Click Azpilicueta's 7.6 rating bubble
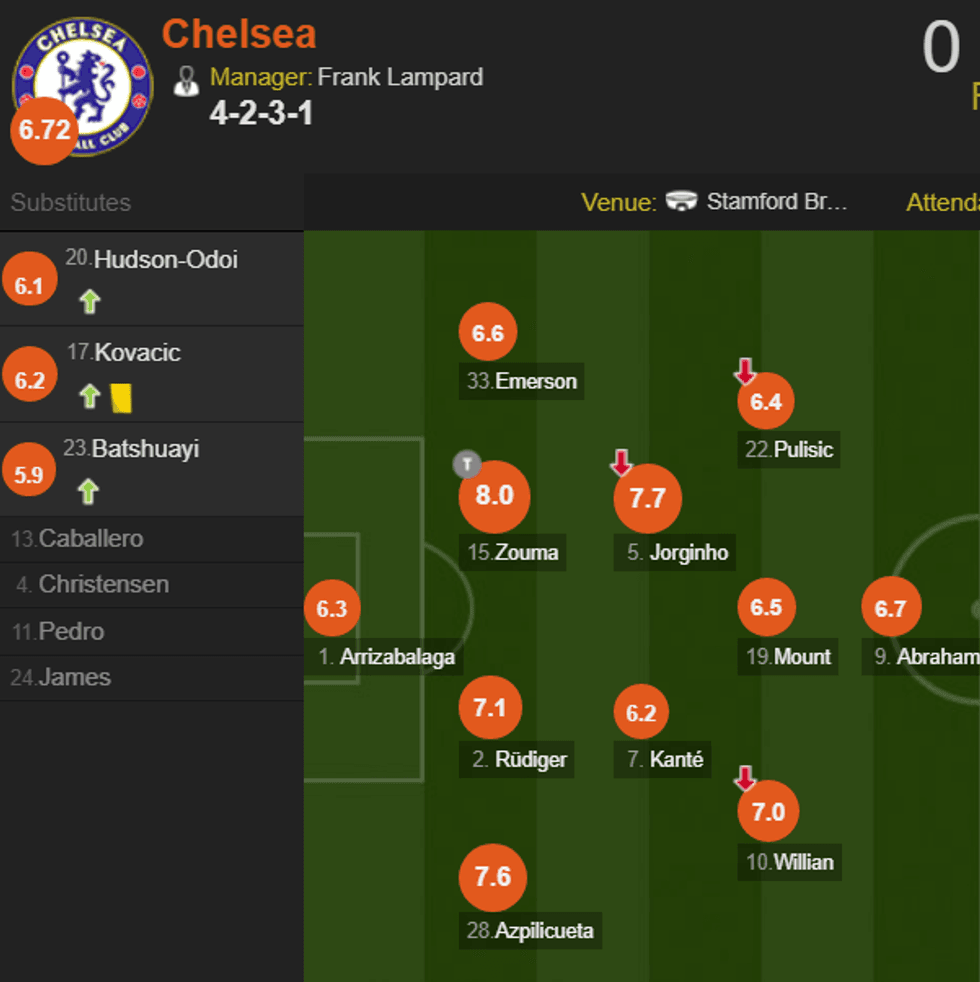 pyautogui.click(x=493, y=877)
